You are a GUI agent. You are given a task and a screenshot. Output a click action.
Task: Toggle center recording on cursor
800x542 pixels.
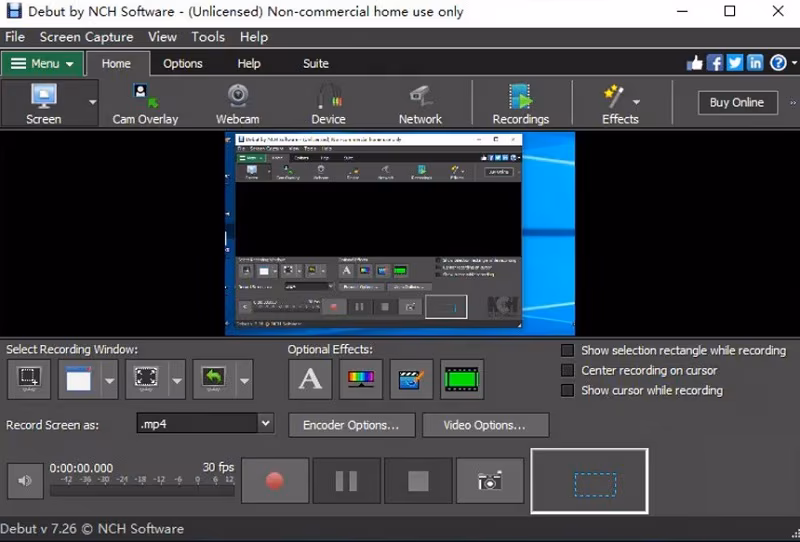(x=567, y=370)
